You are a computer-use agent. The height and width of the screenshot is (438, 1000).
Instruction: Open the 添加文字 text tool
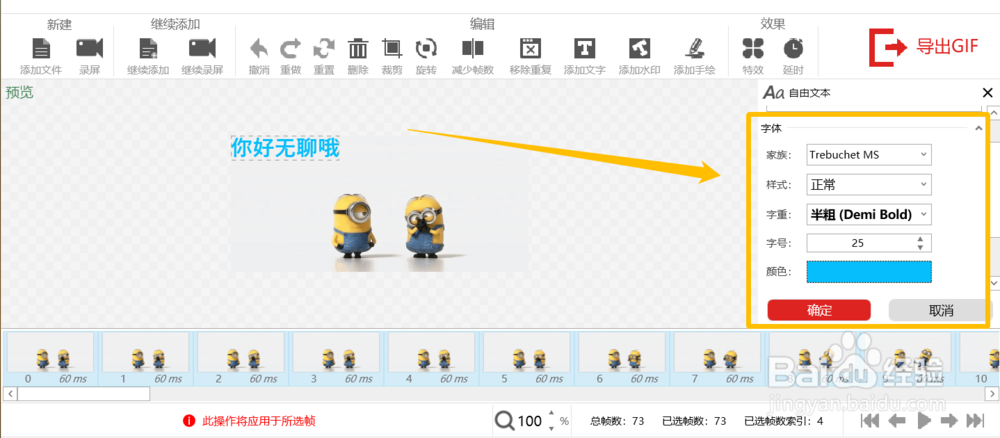(584, 49)
